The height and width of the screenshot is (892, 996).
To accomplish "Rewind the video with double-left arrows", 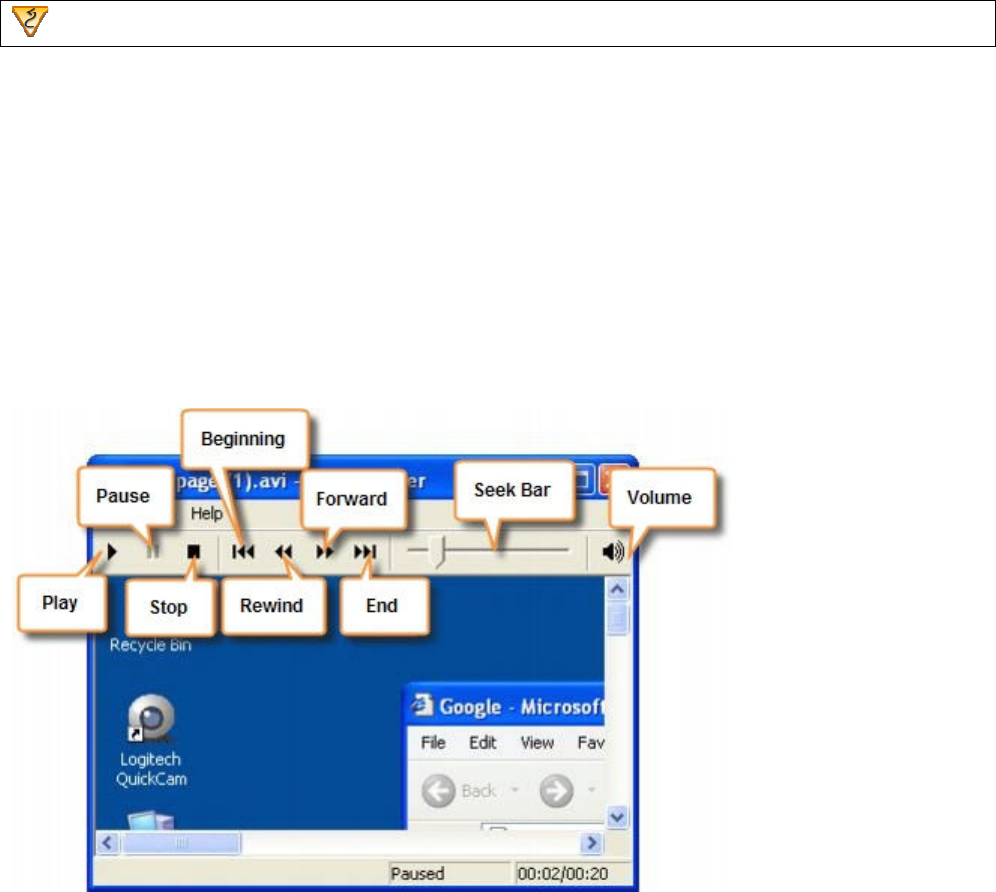I will 284,551.
